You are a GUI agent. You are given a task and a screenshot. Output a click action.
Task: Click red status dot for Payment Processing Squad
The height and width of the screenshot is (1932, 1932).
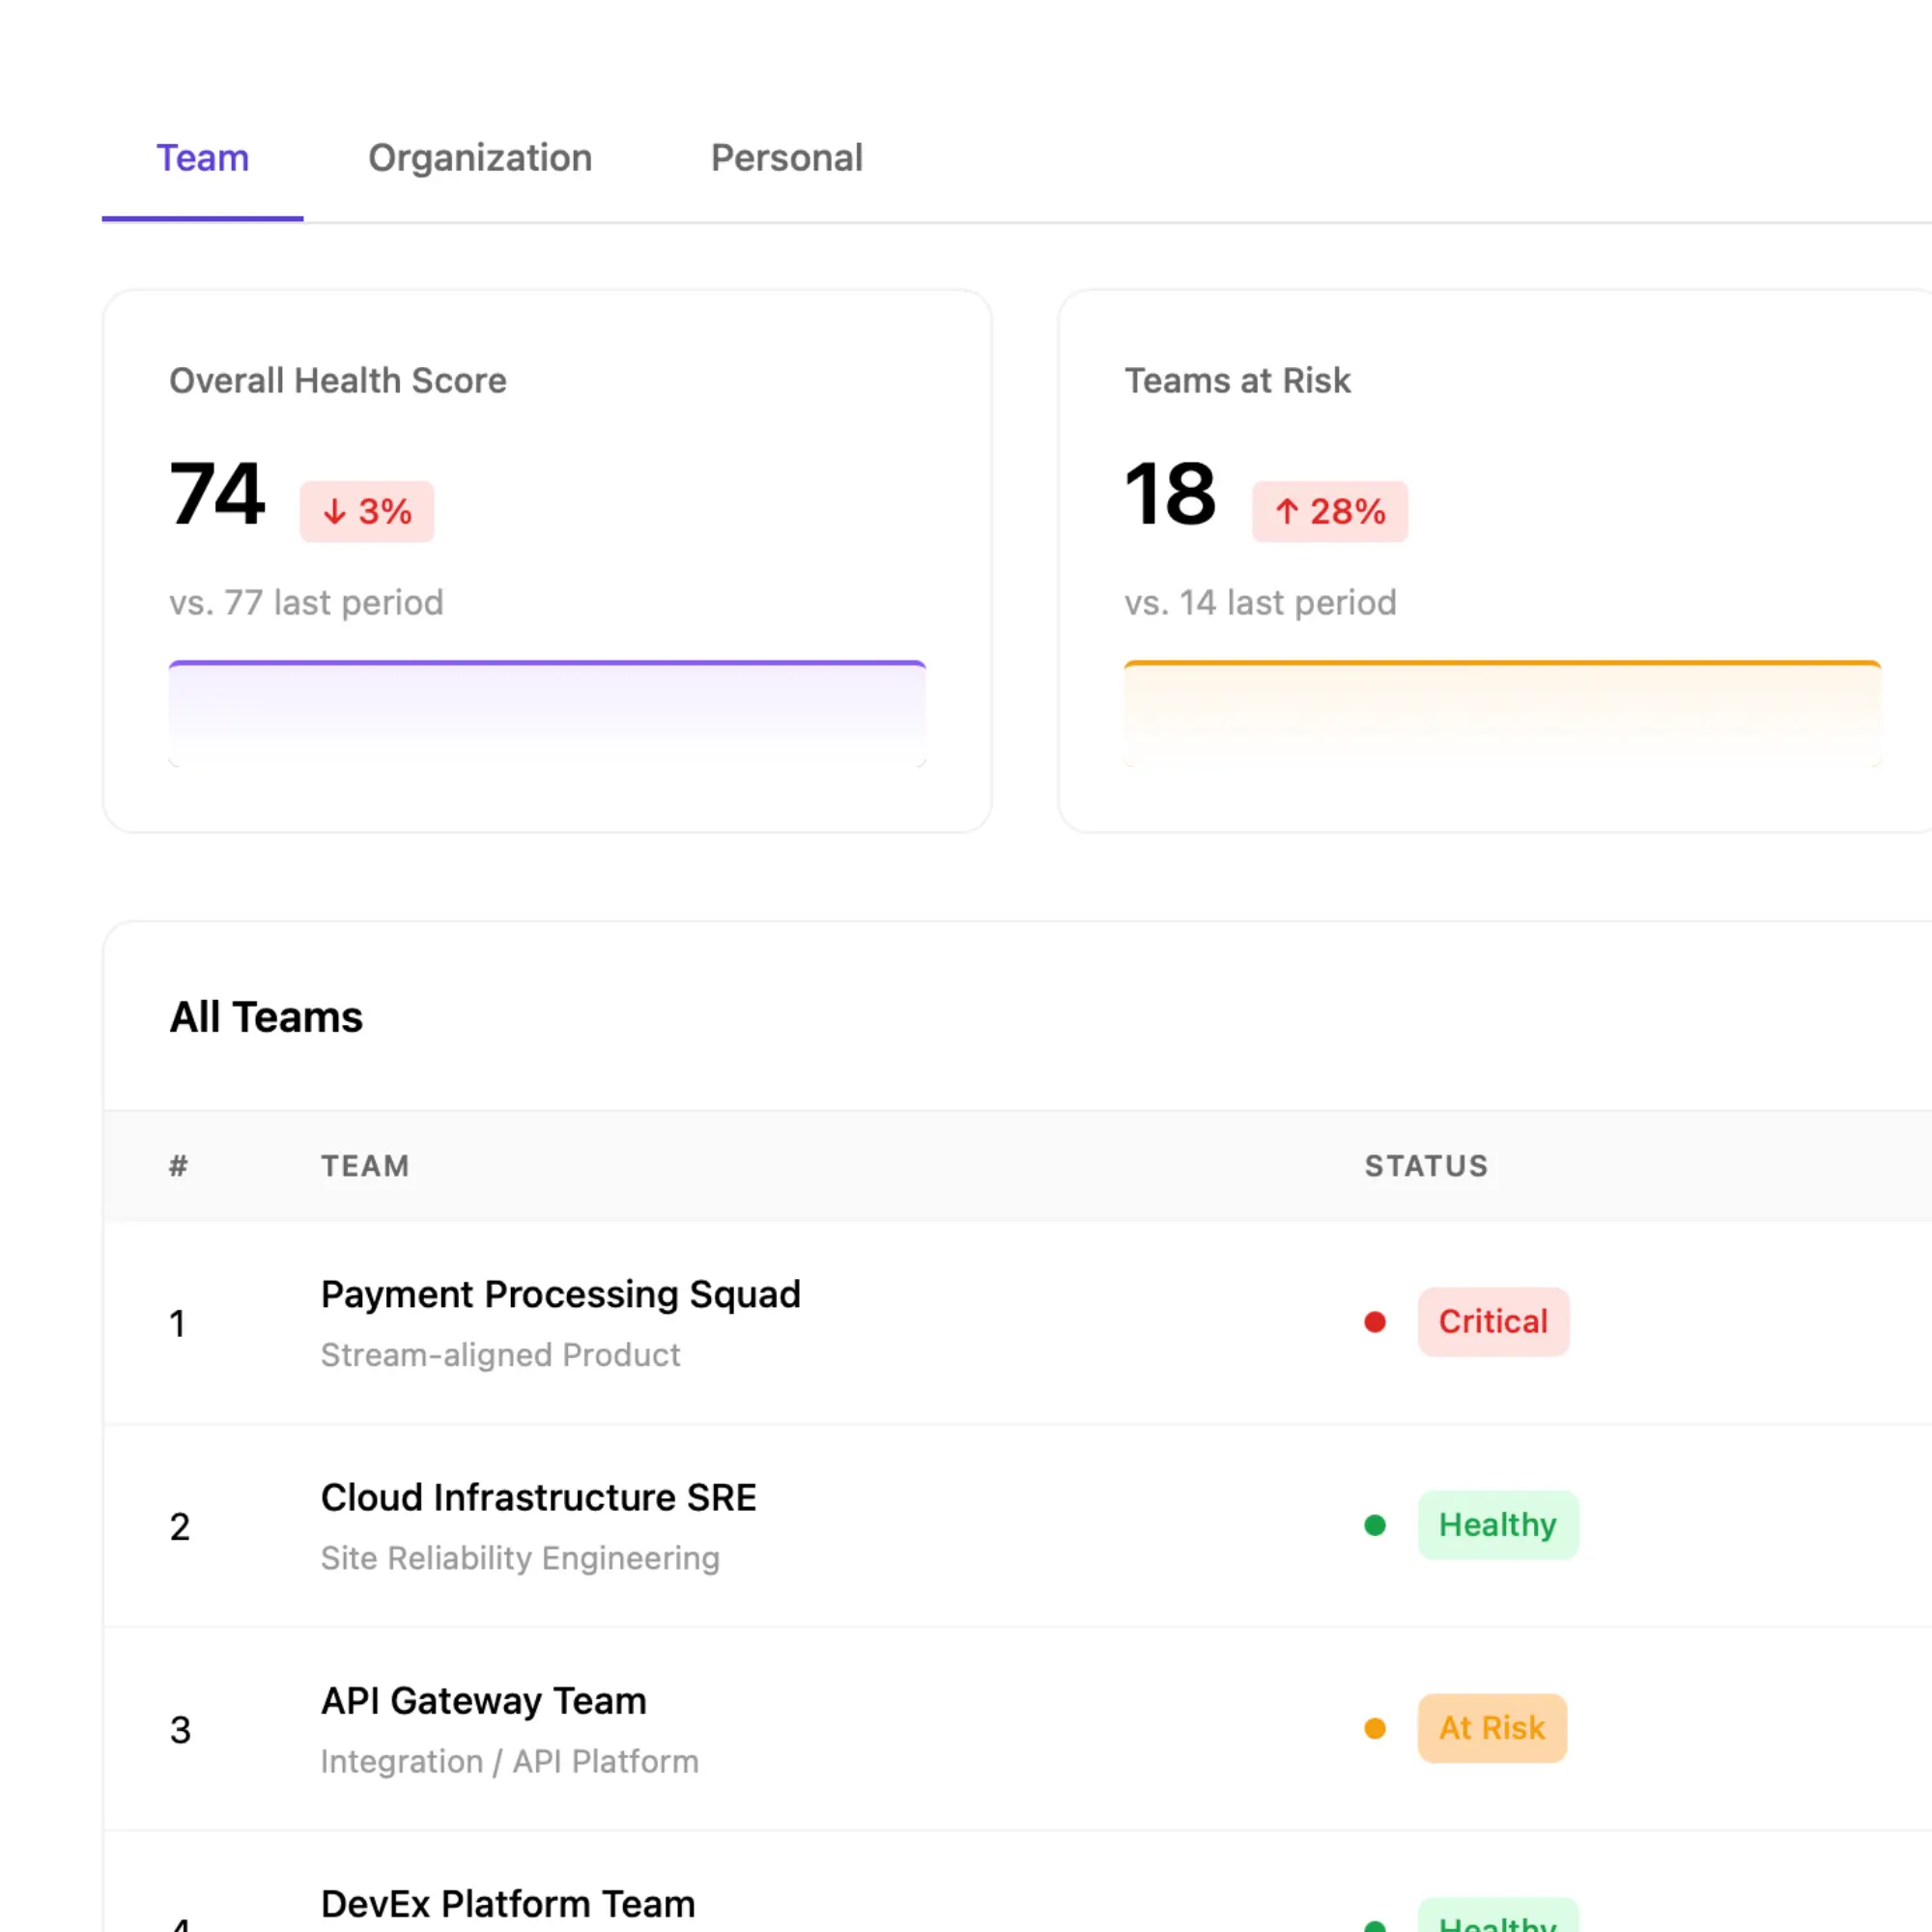(x=1375, y=1322)
